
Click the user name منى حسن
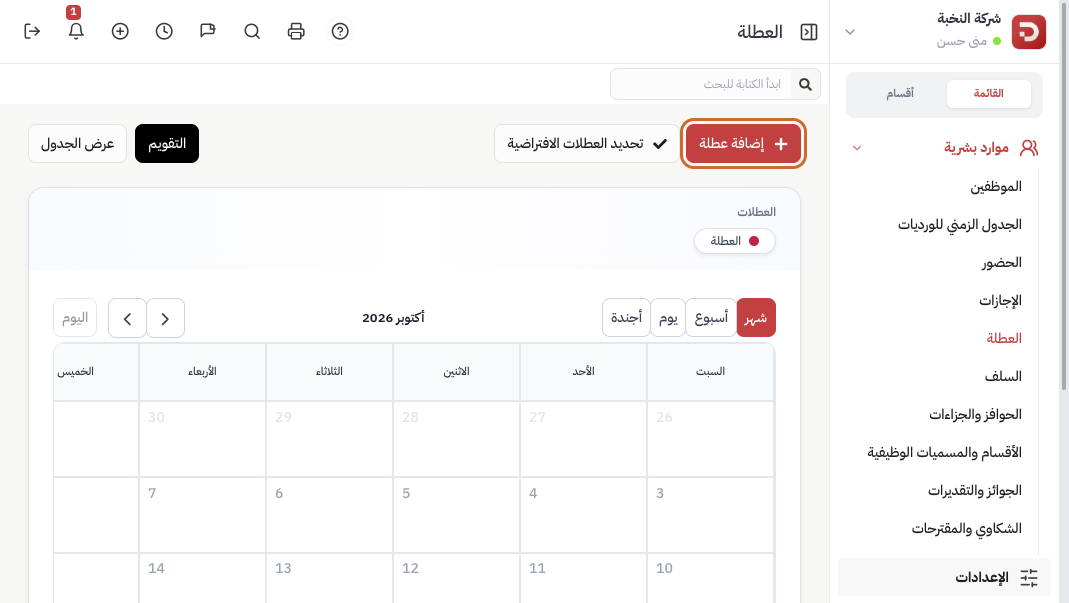pyautogui.click(x=961, y=42)
